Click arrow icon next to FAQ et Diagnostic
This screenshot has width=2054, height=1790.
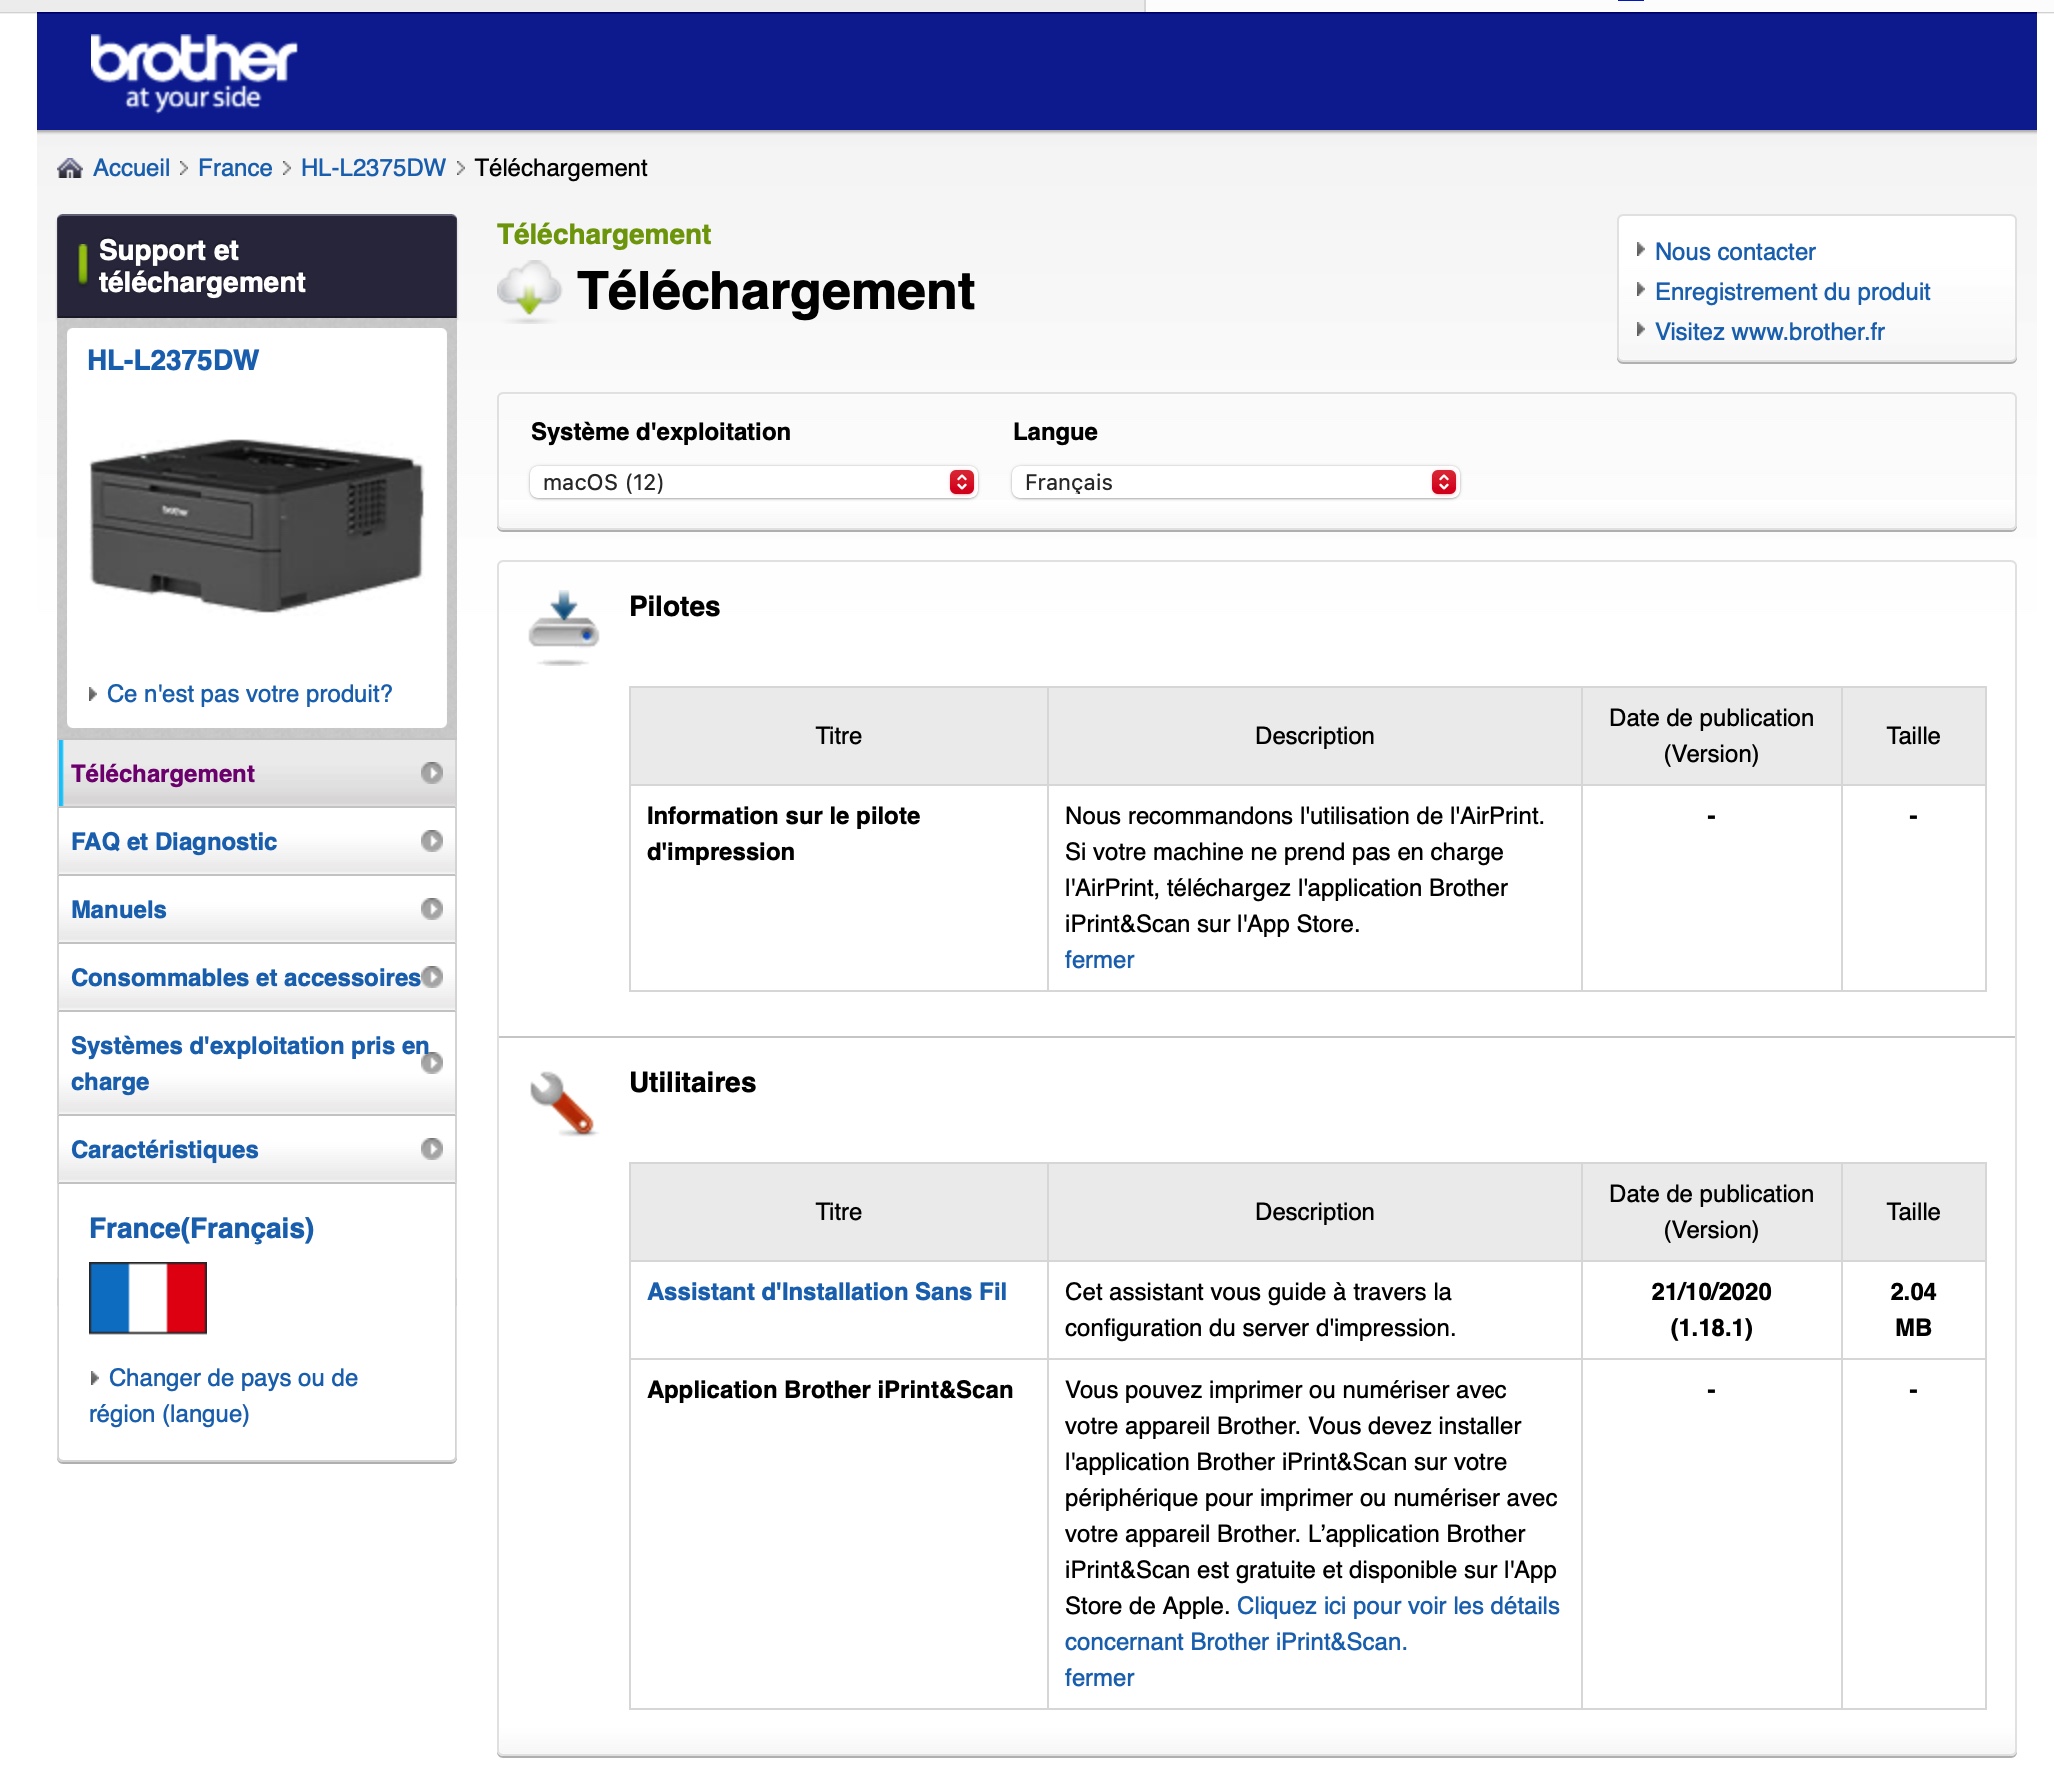pyautogui.click(x=431, y=841)
